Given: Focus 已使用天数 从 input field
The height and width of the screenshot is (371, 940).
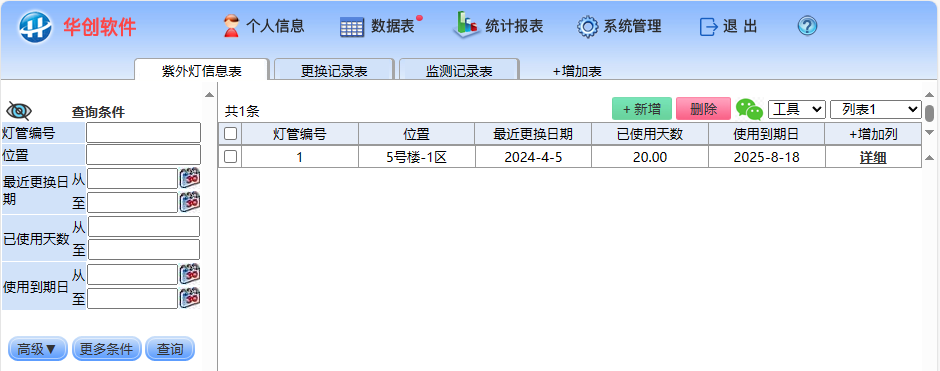Looking at the screenshot, I should [144, 227].
